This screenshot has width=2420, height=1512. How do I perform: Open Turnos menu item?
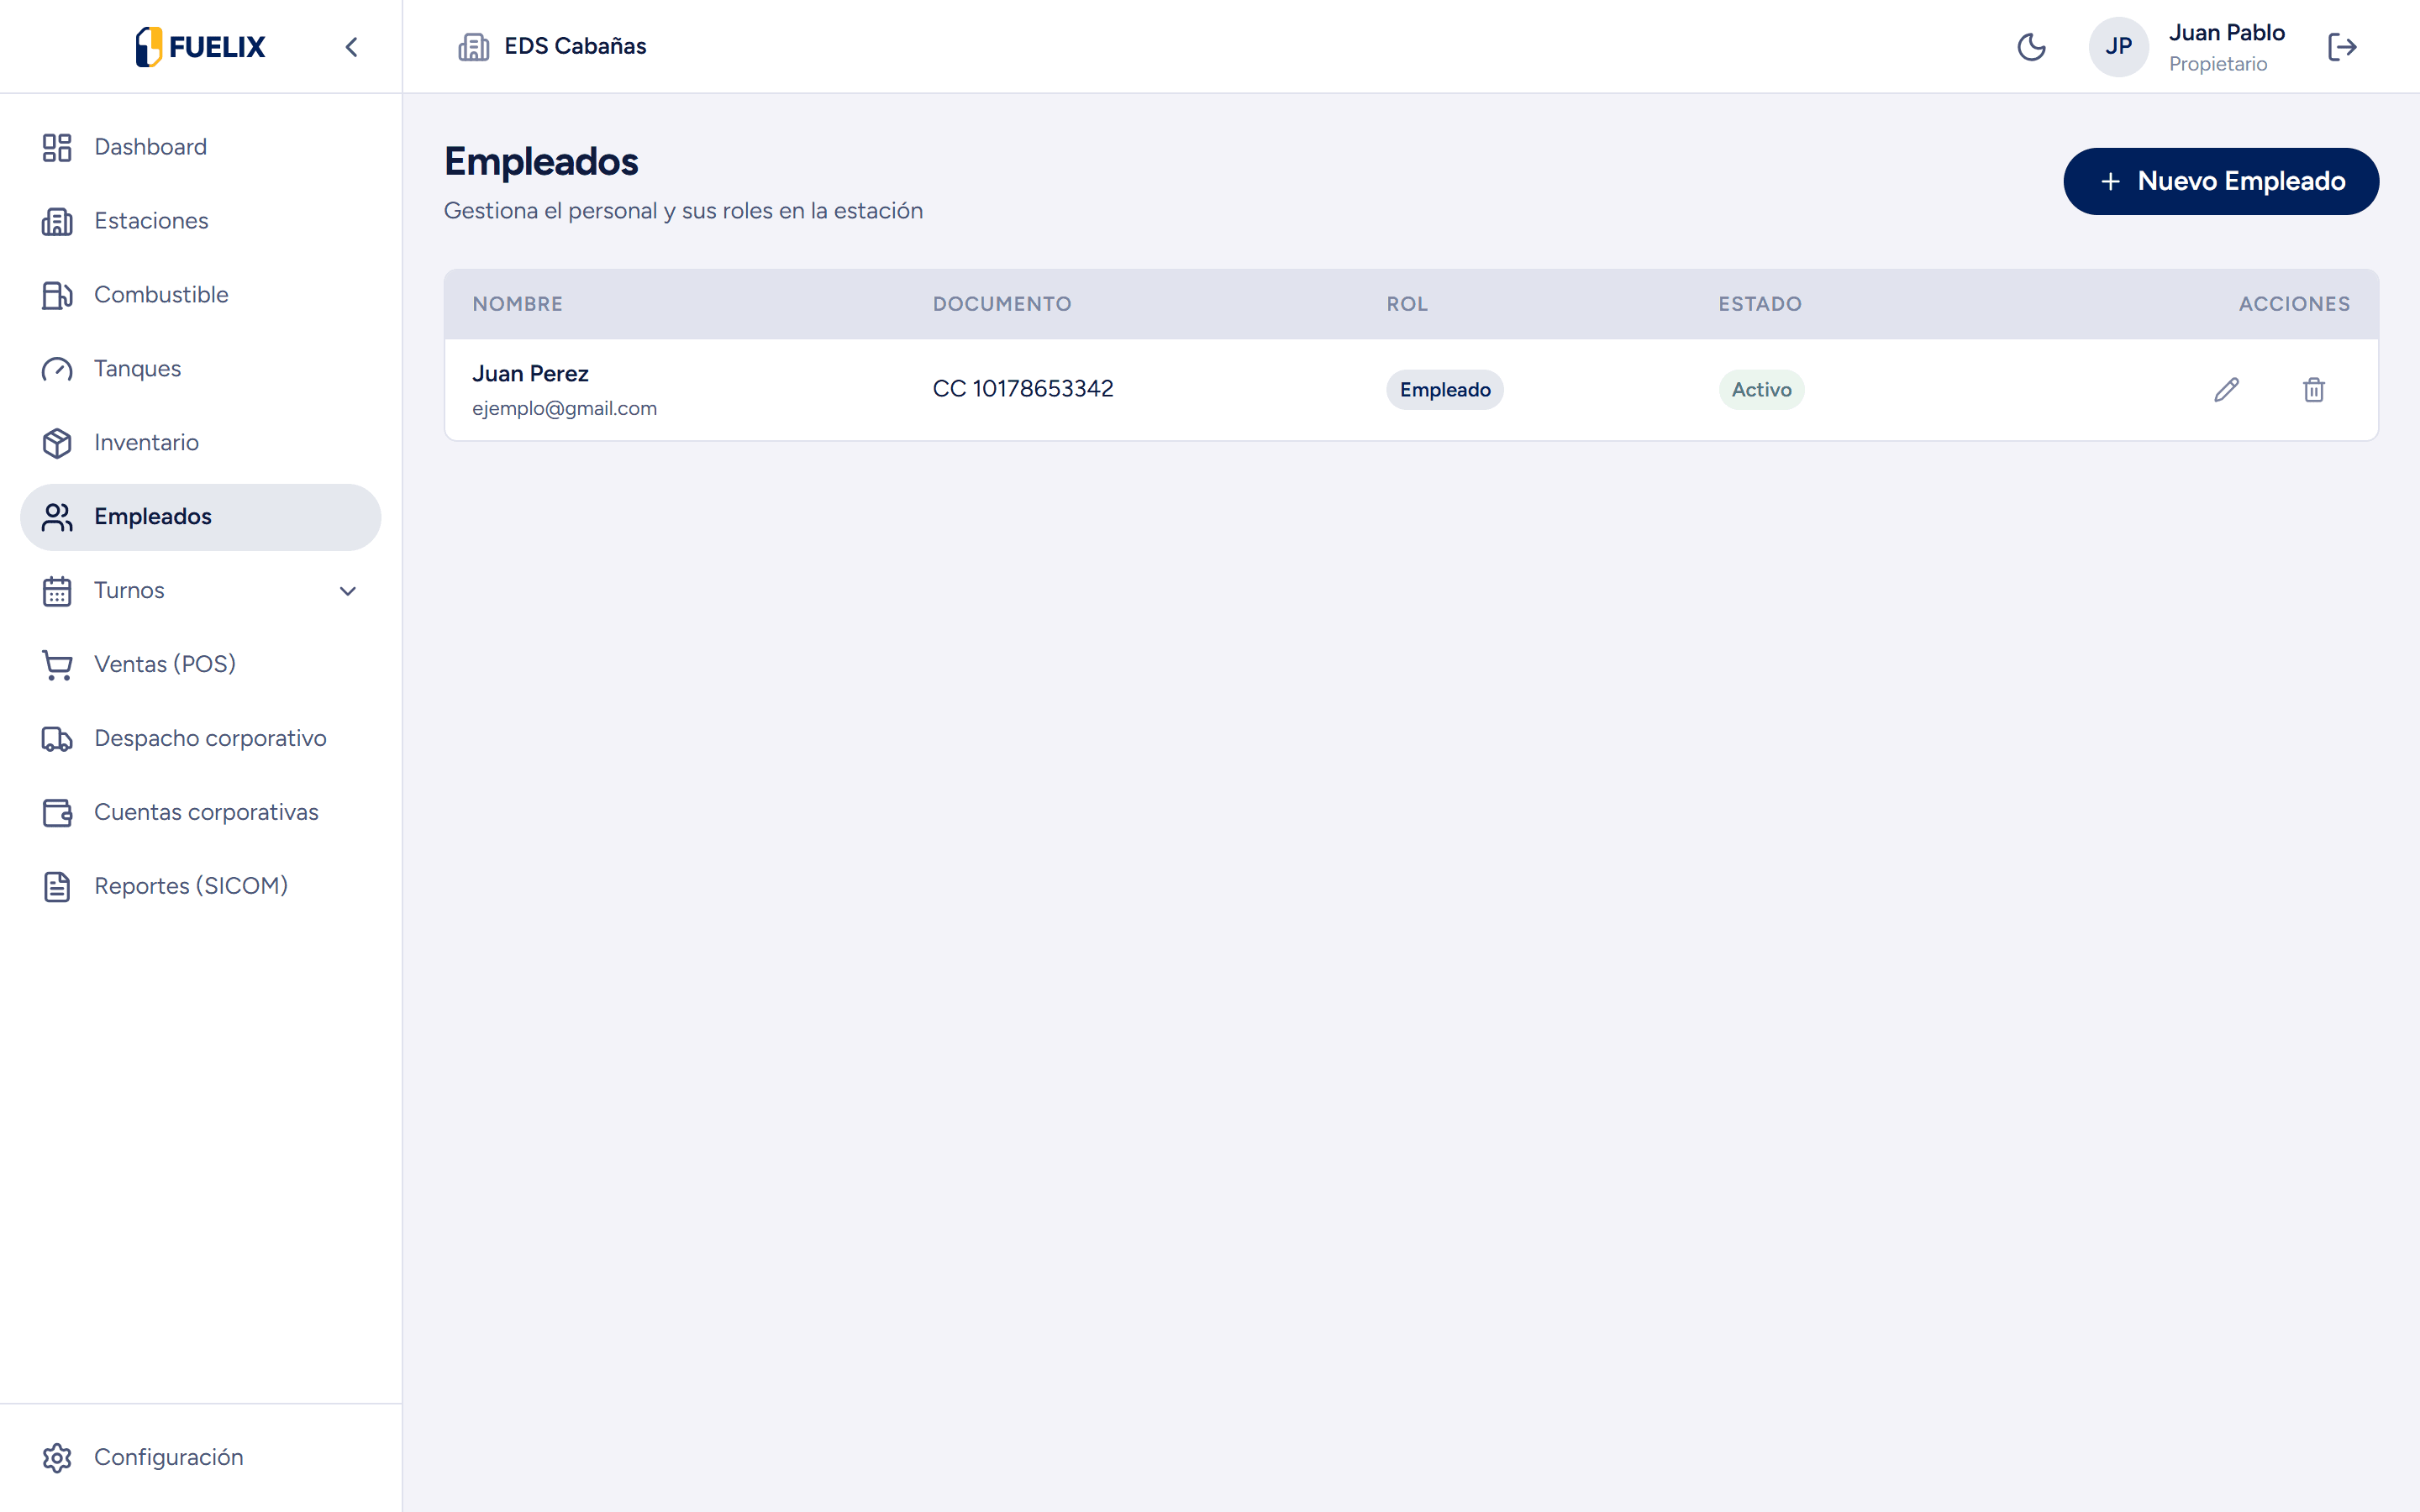click(x=201, y=591)
